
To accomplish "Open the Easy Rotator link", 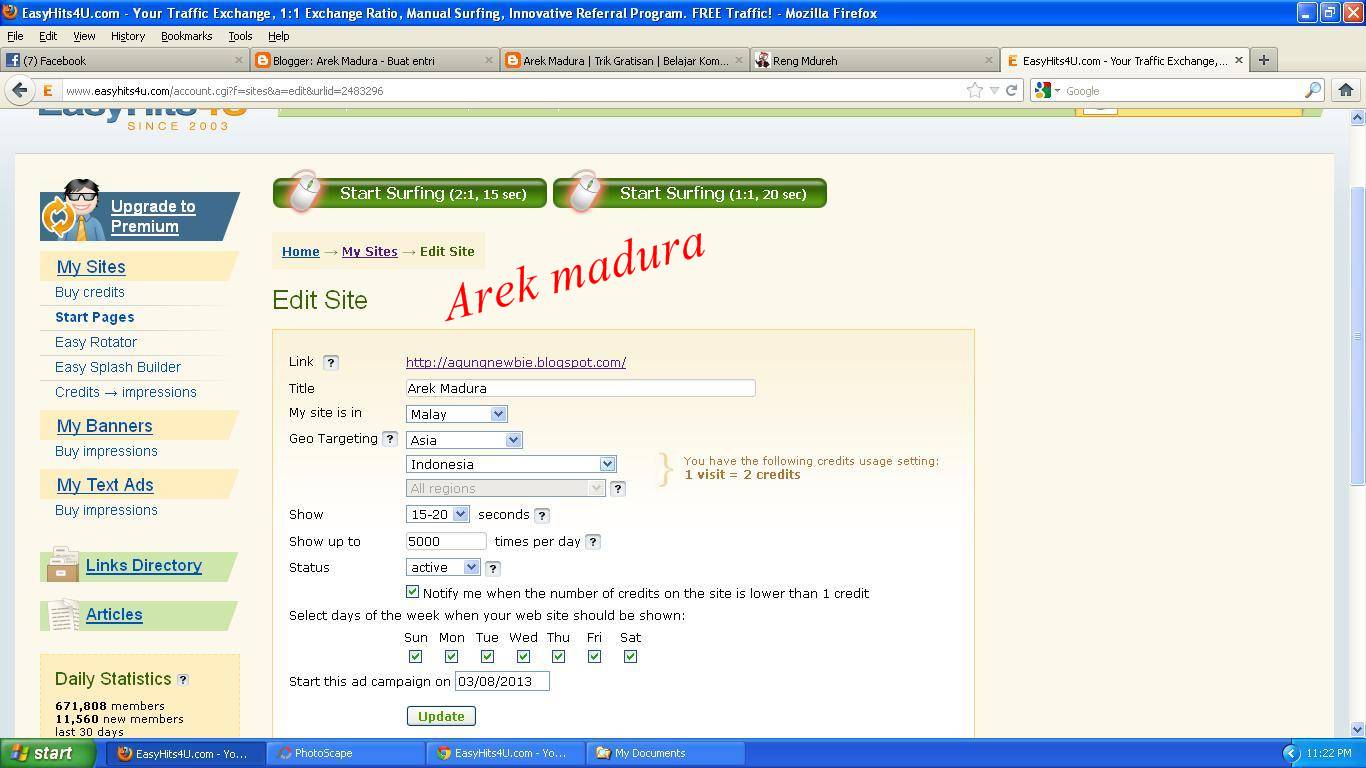I will click(96, 342).
